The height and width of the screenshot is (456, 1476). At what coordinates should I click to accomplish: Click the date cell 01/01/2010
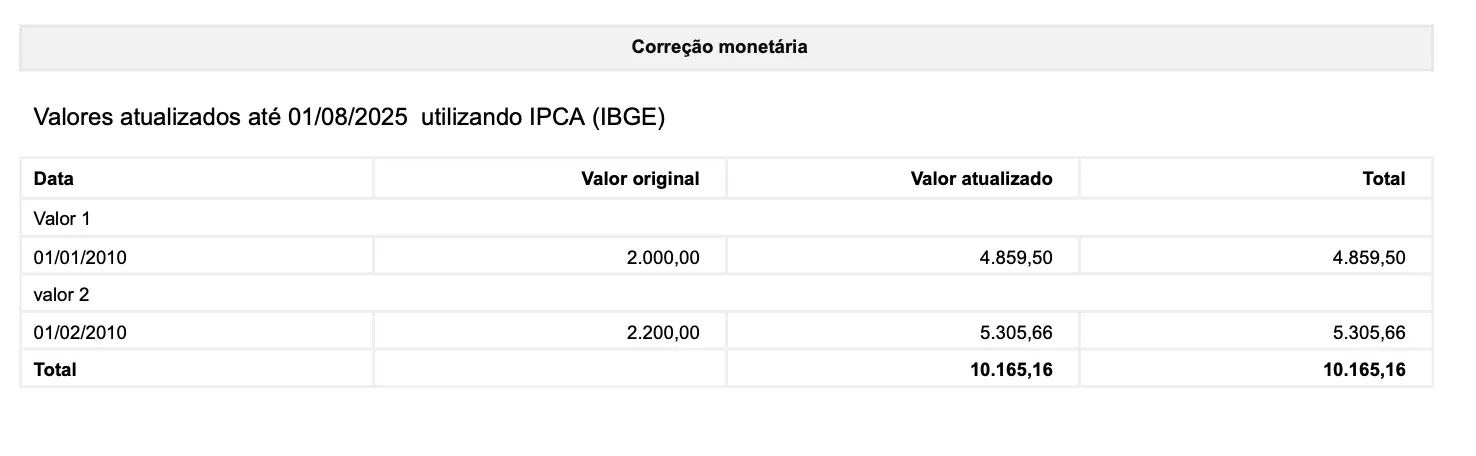point(80,257)
